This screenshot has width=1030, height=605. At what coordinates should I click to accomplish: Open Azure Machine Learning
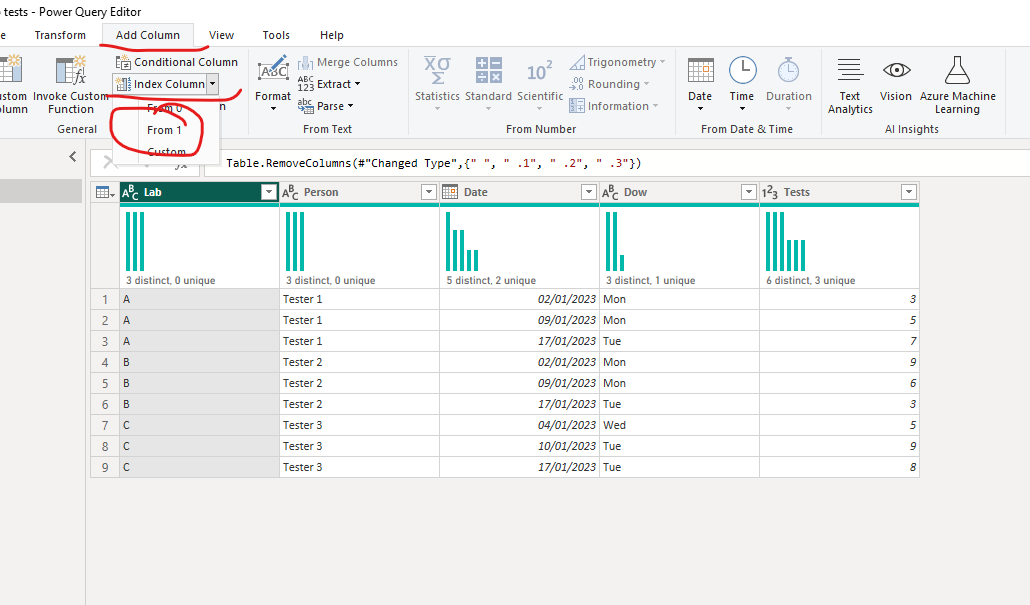[957, 85]
